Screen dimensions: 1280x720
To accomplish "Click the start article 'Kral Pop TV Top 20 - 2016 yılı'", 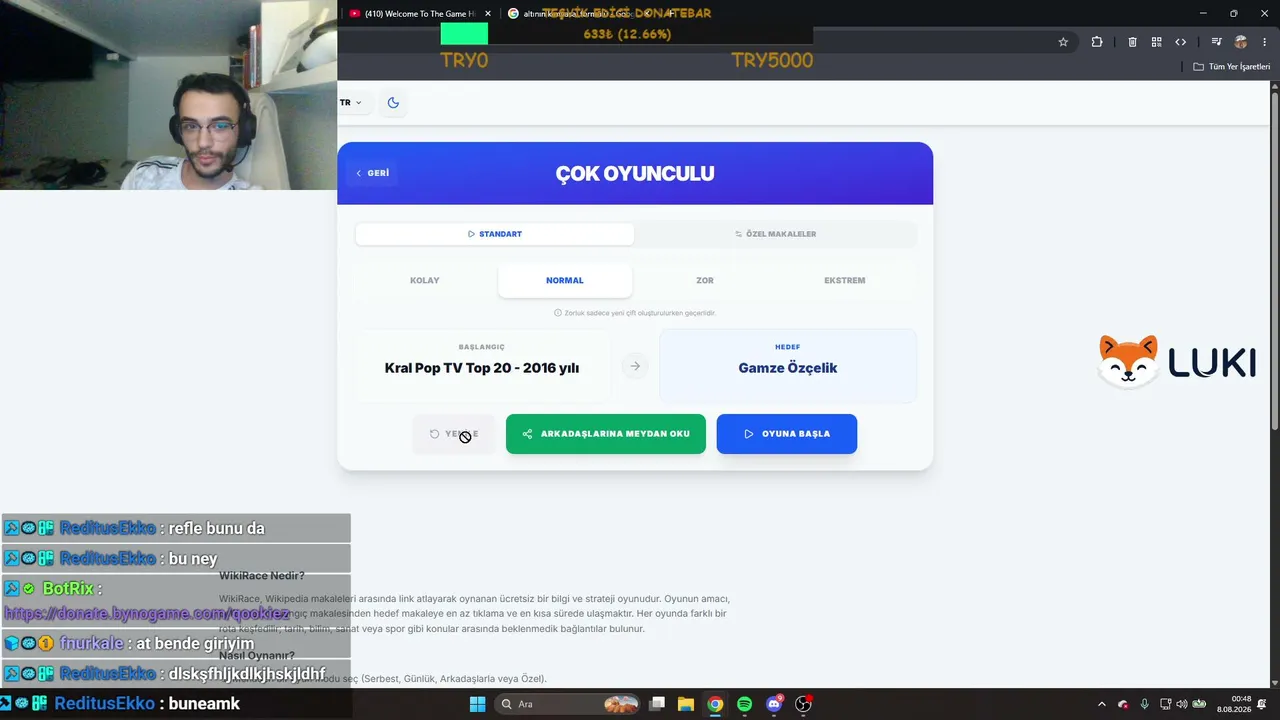I will [x=482, y=366].
